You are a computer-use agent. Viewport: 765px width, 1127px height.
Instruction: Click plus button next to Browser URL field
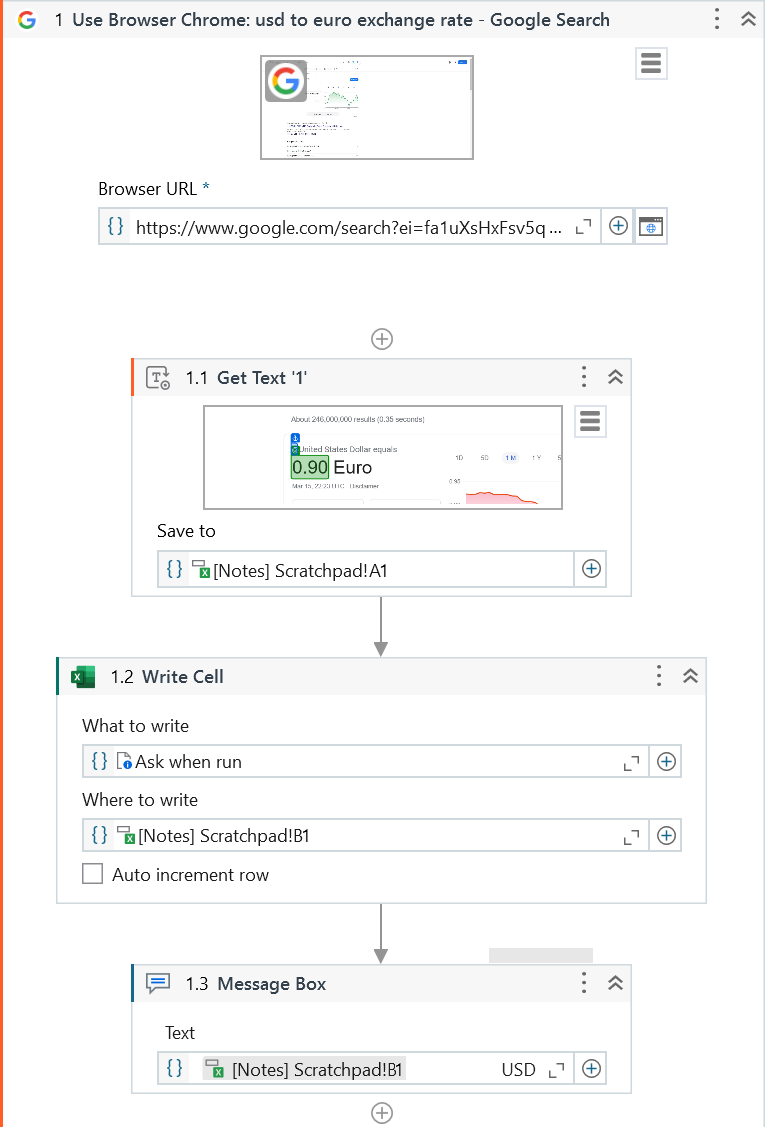618,226
